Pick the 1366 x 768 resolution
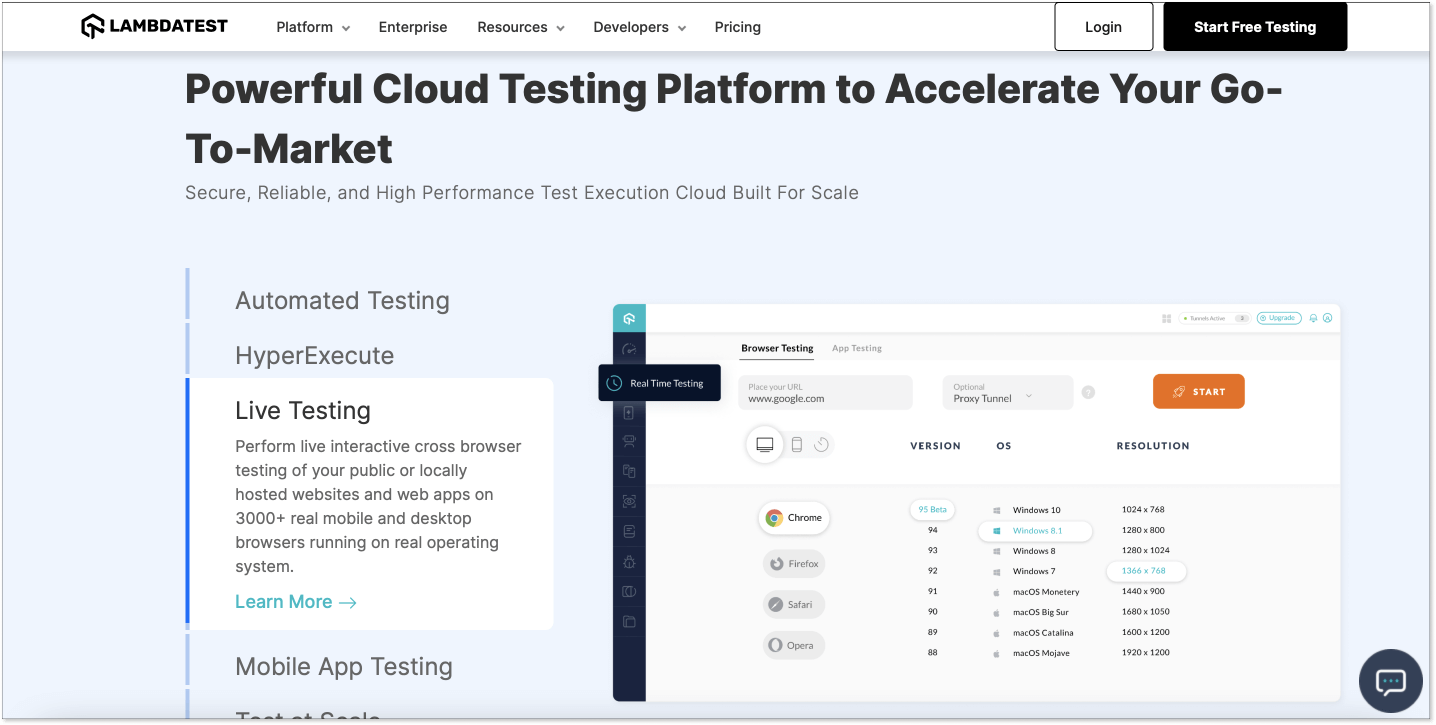 (1146, 571)
